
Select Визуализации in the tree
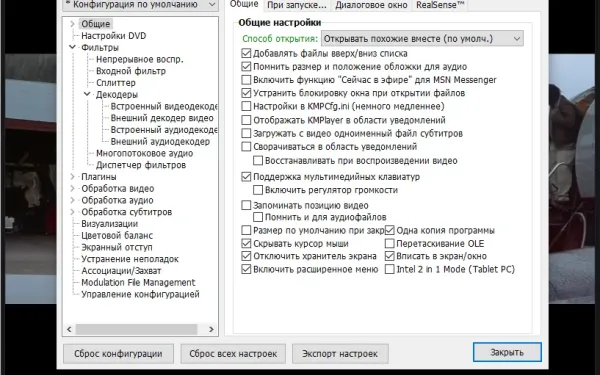[109, 224]
